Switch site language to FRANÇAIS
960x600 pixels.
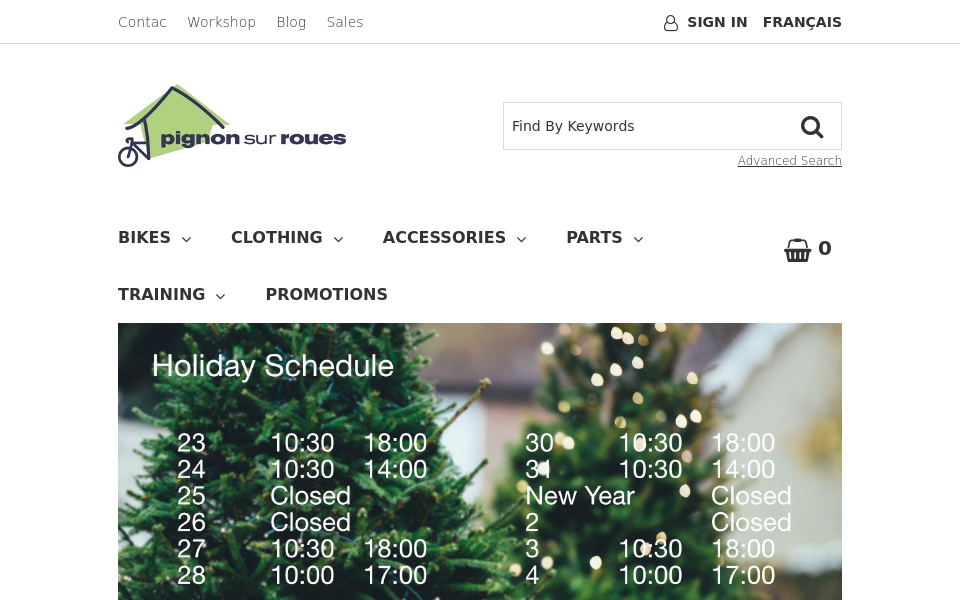pos(802,22)
